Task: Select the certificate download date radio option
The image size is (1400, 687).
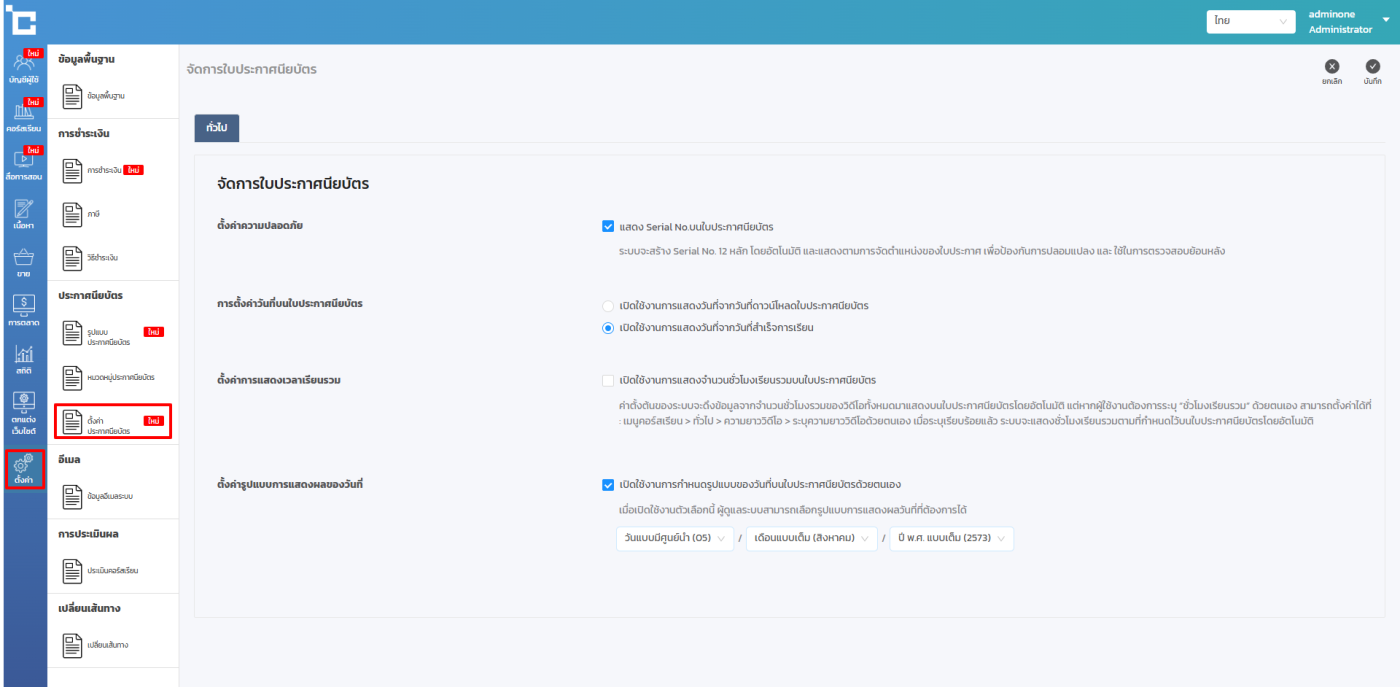Action: (x=608, y=305)
